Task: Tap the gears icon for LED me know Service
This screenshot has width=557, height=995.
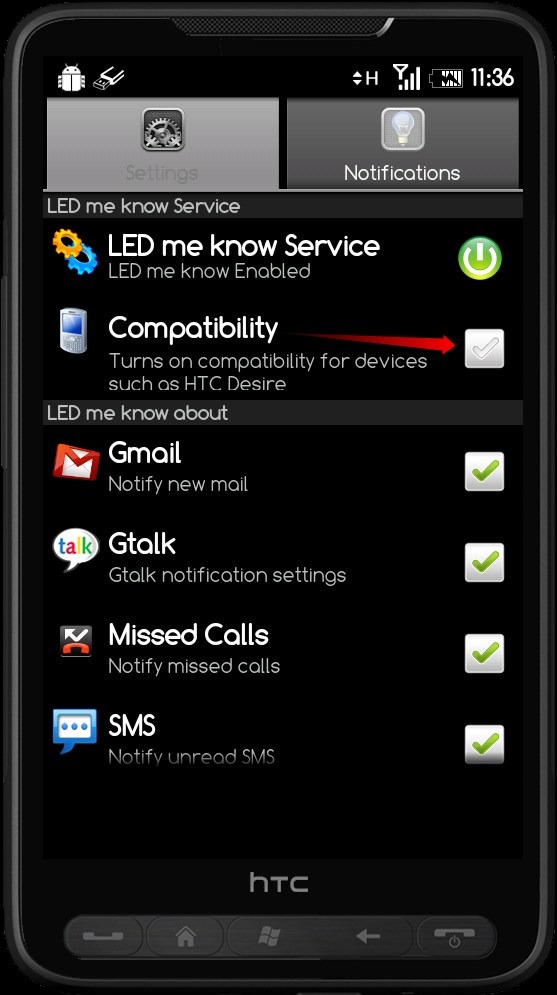Action: (x=75, y=253)
